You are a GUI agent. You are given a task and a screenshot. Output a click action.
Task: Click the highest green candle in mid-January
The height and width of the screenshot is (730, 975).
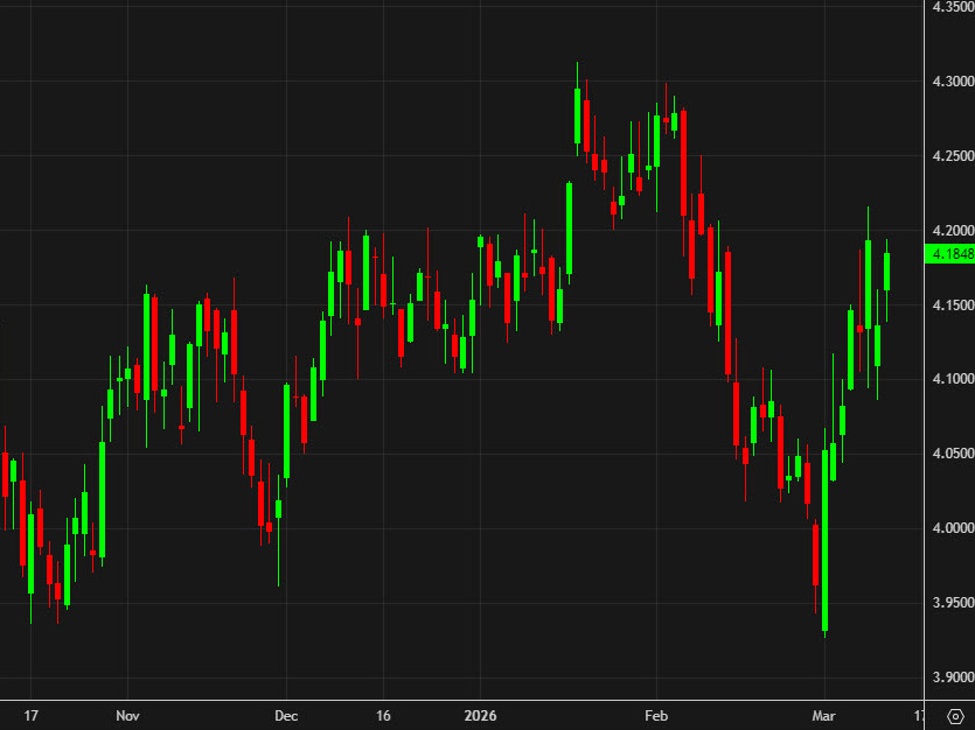coord(577,116)
